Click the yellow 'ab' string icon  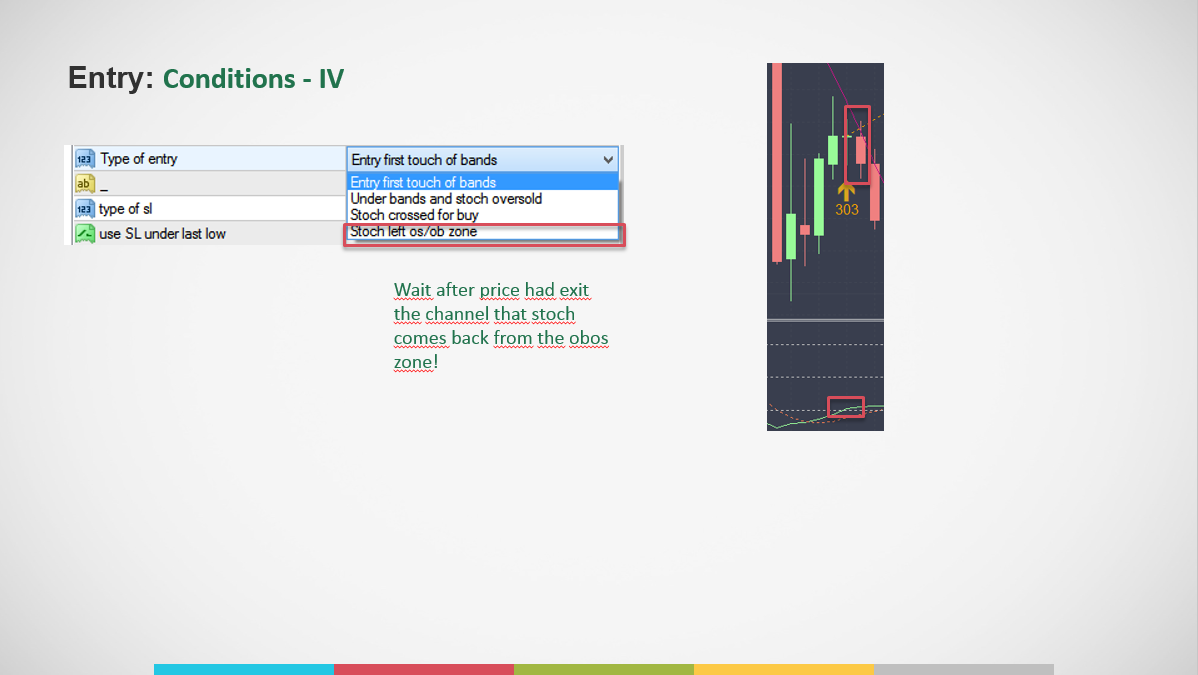click(x=85, y=184)
